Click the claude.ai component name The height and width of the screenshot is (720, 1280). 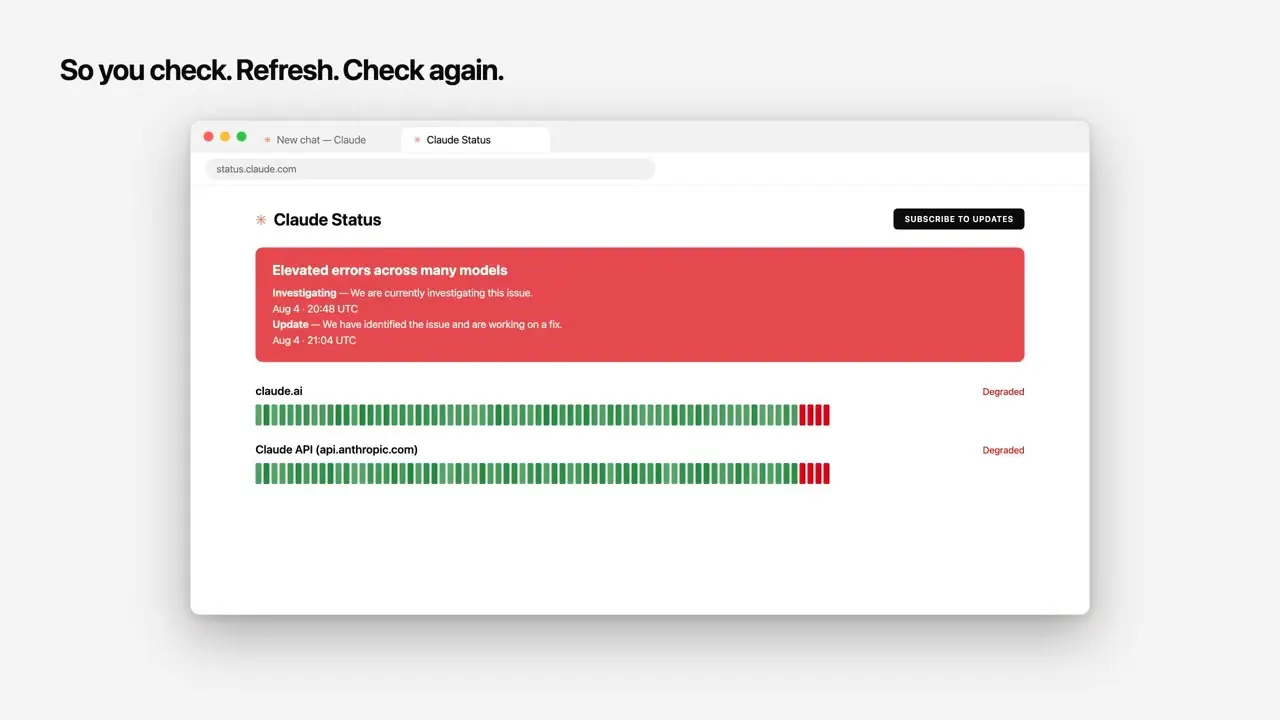click(x=279, y=391)
